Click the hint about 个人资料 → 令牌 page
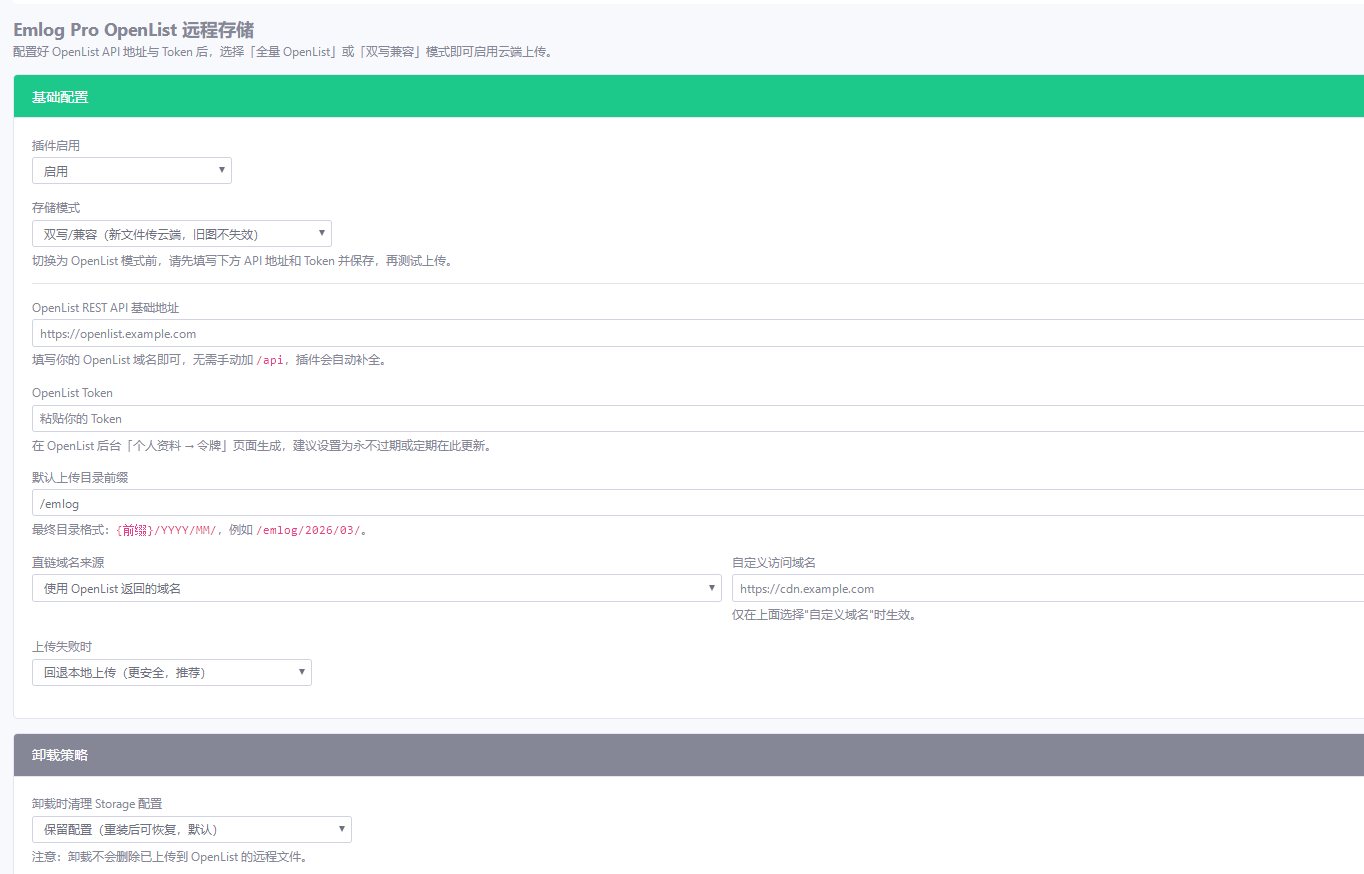This screenshot has width=1364, height=874. 261,446
